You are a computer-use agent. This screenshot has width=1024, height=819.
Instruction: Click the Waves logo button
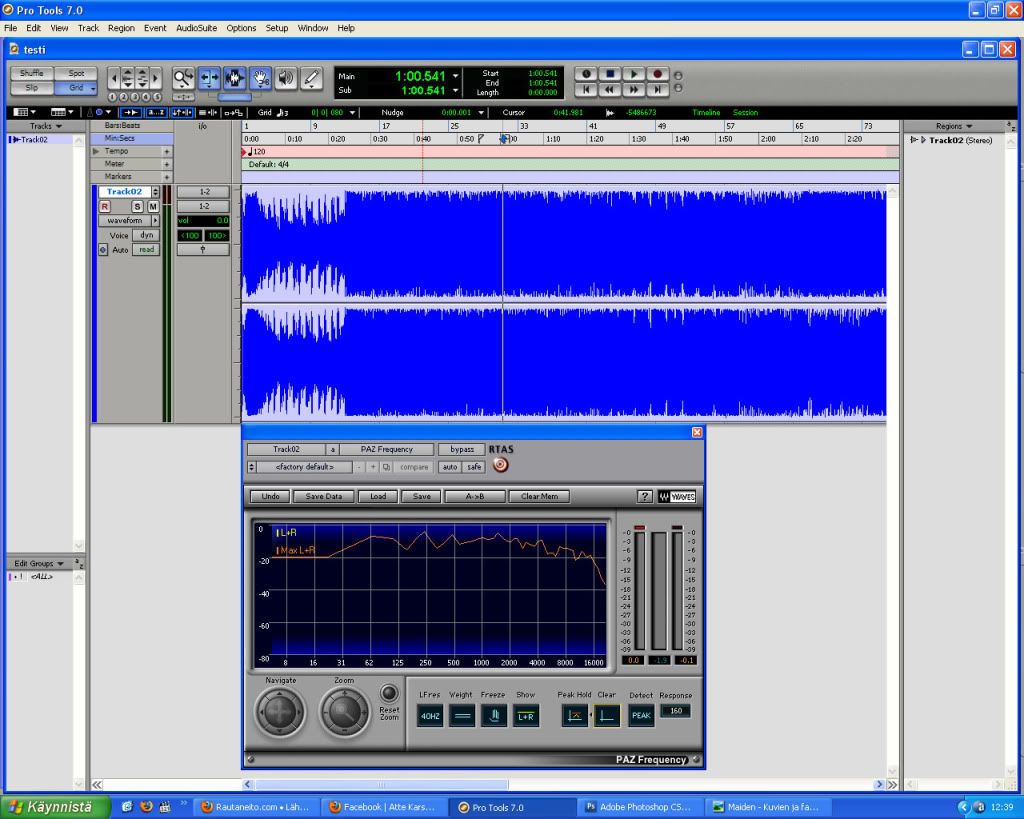click(677, 496)
